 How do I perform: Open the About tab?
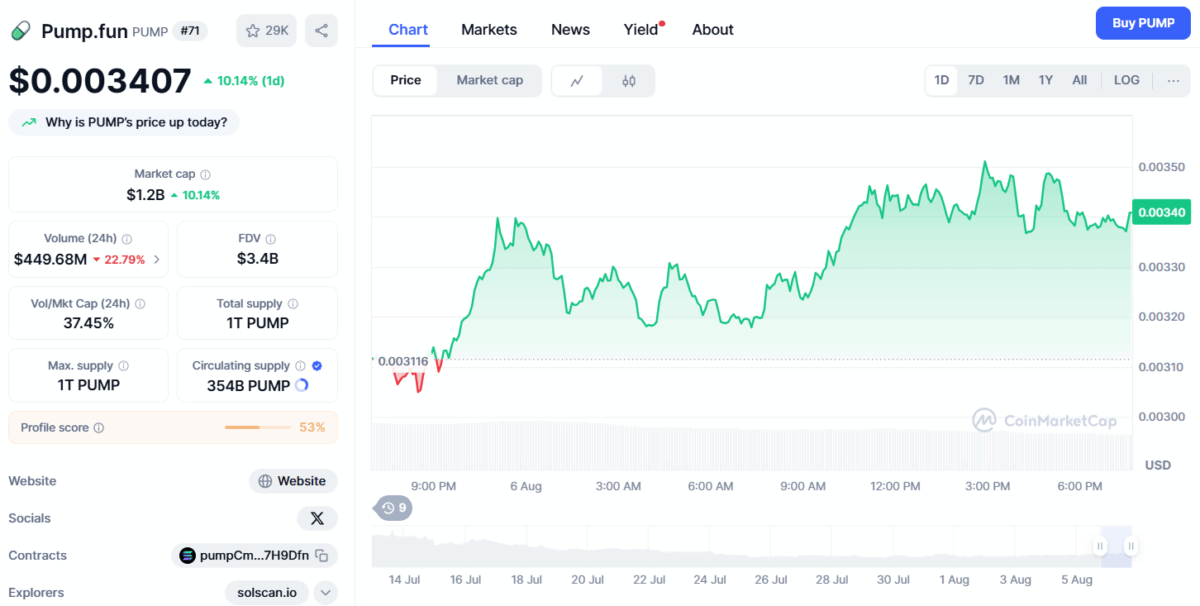(x=713, y=29)
